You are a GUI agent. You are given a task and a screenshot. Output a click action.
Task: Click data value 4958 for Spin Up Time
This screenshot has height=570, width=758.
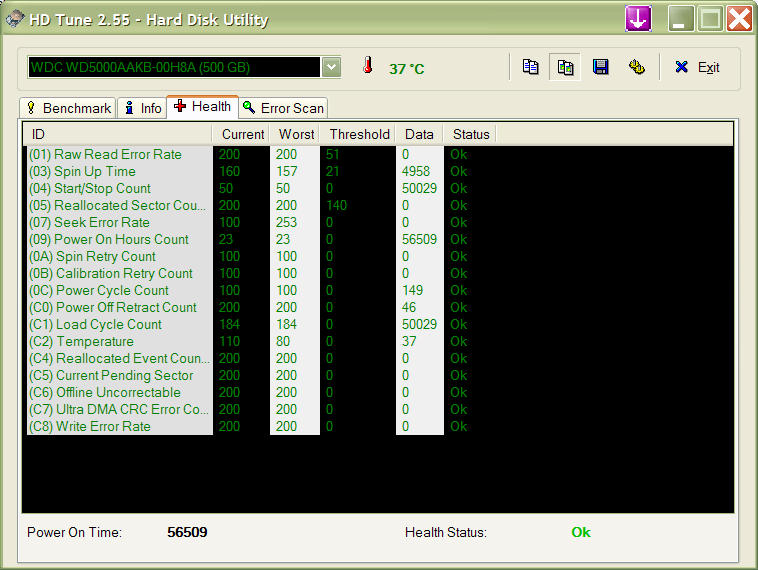coord(416,171)
